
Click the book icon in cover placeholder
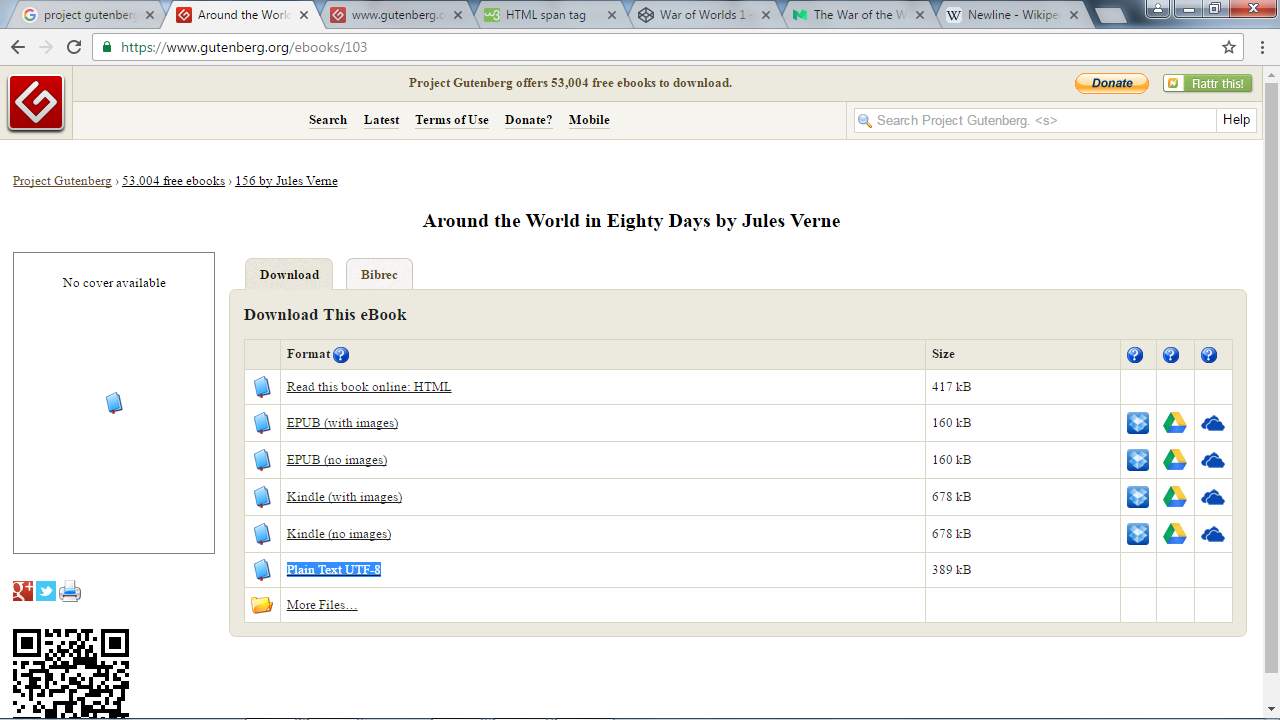point(114,403)
